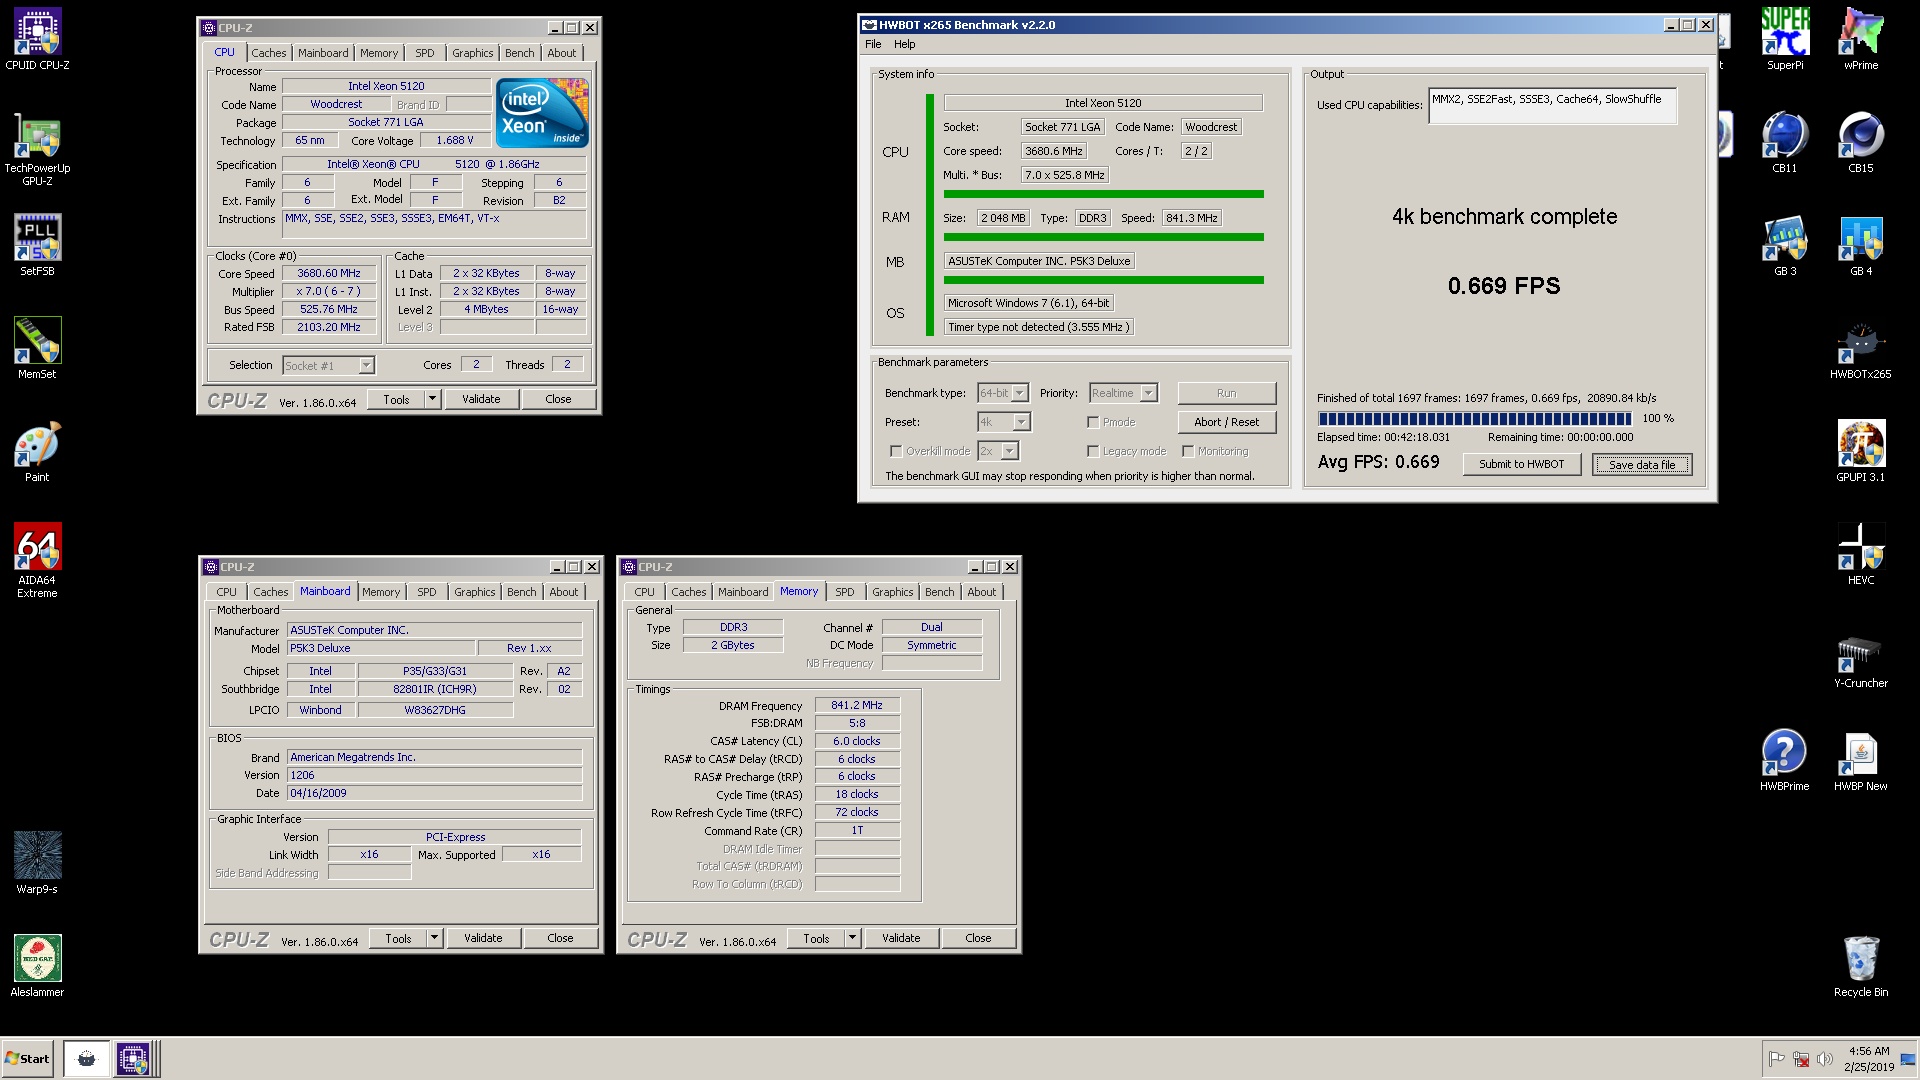
Task: Enable the Overkill mode checkbox
Action: click(x=896, y=451)
